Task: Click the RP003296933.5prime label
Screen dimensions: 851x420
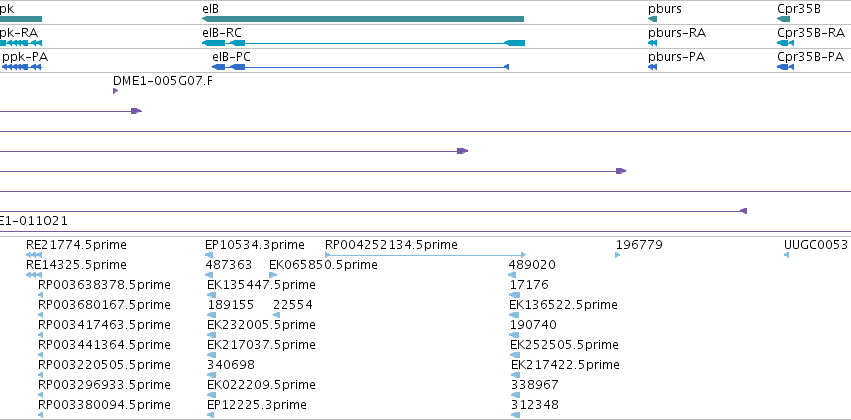Action: tap(104, 385)
